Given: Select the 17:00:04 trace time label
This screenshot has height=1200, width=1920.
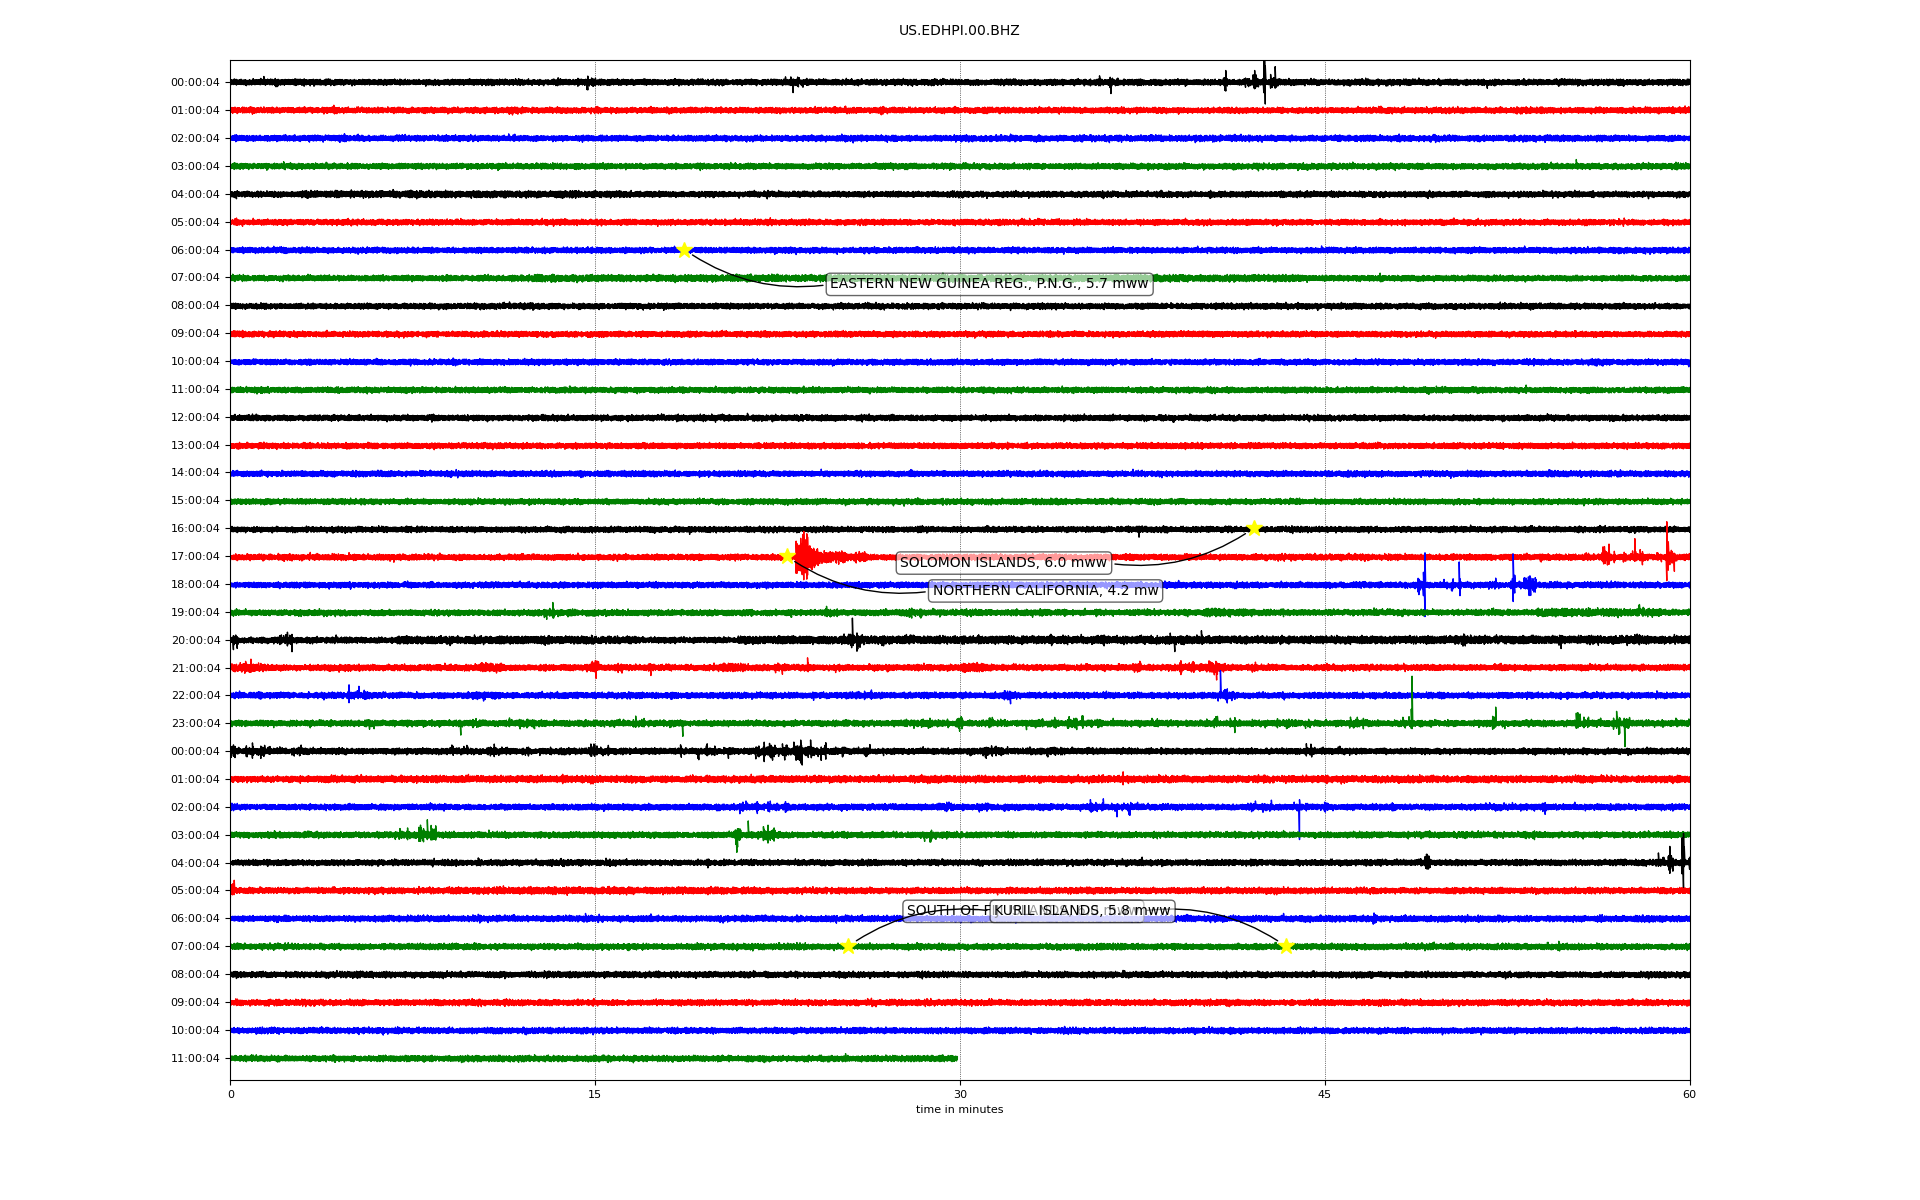Looking at the screenshot, I should [195, 557].
